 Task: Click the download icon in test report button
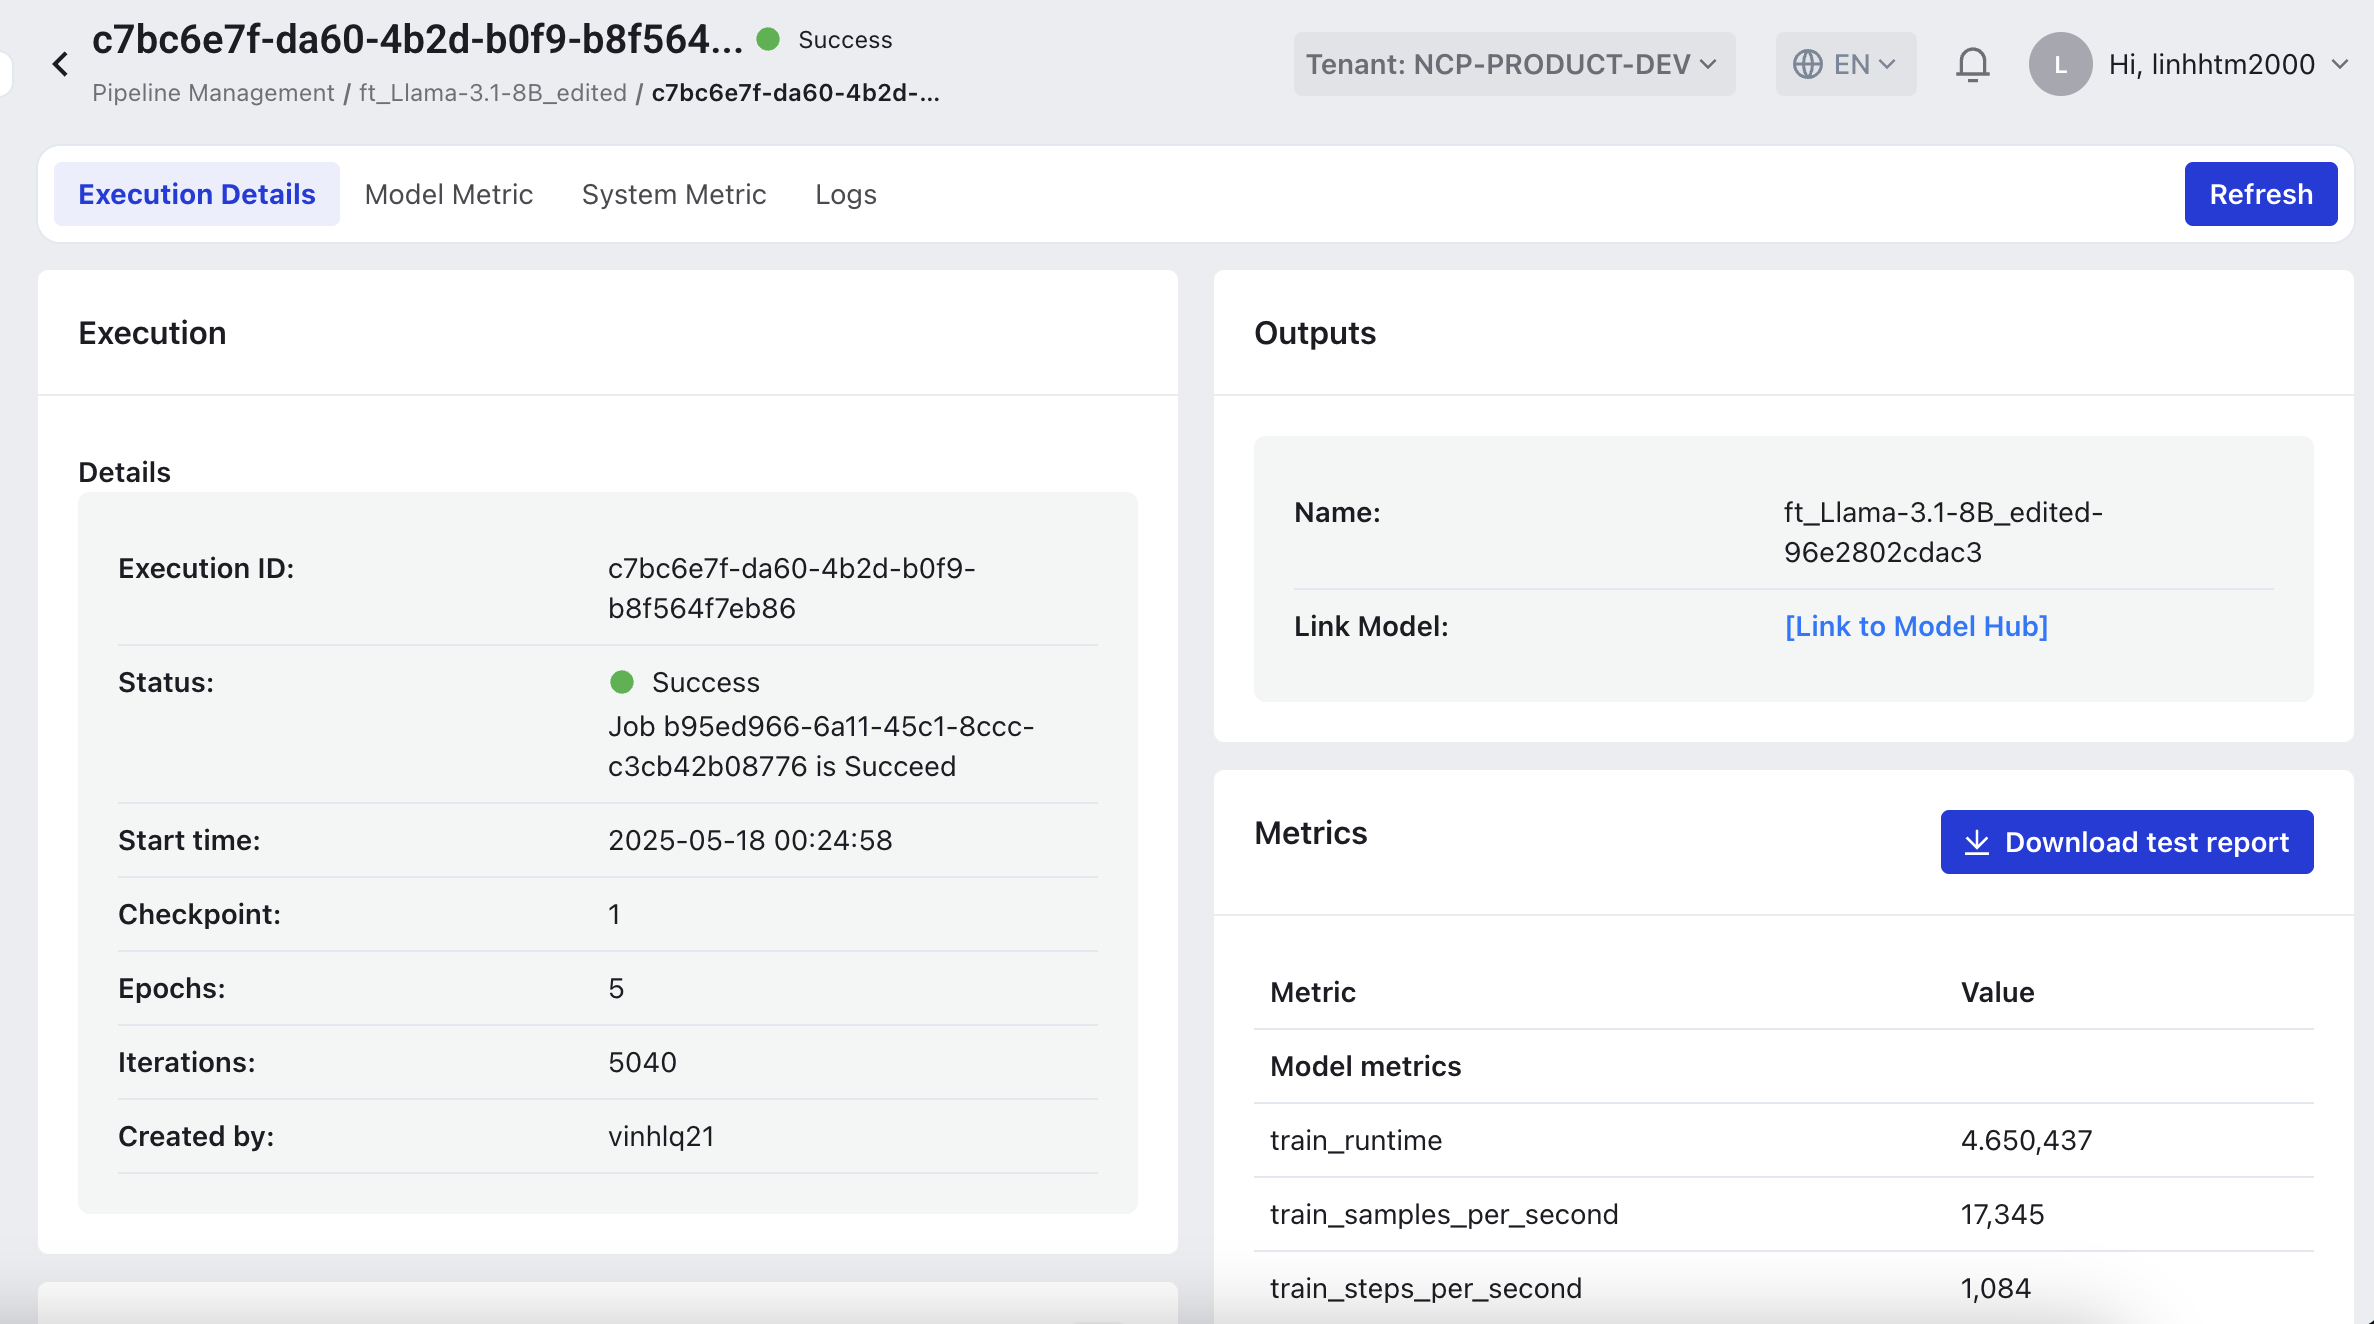[x=1976, y=842]
